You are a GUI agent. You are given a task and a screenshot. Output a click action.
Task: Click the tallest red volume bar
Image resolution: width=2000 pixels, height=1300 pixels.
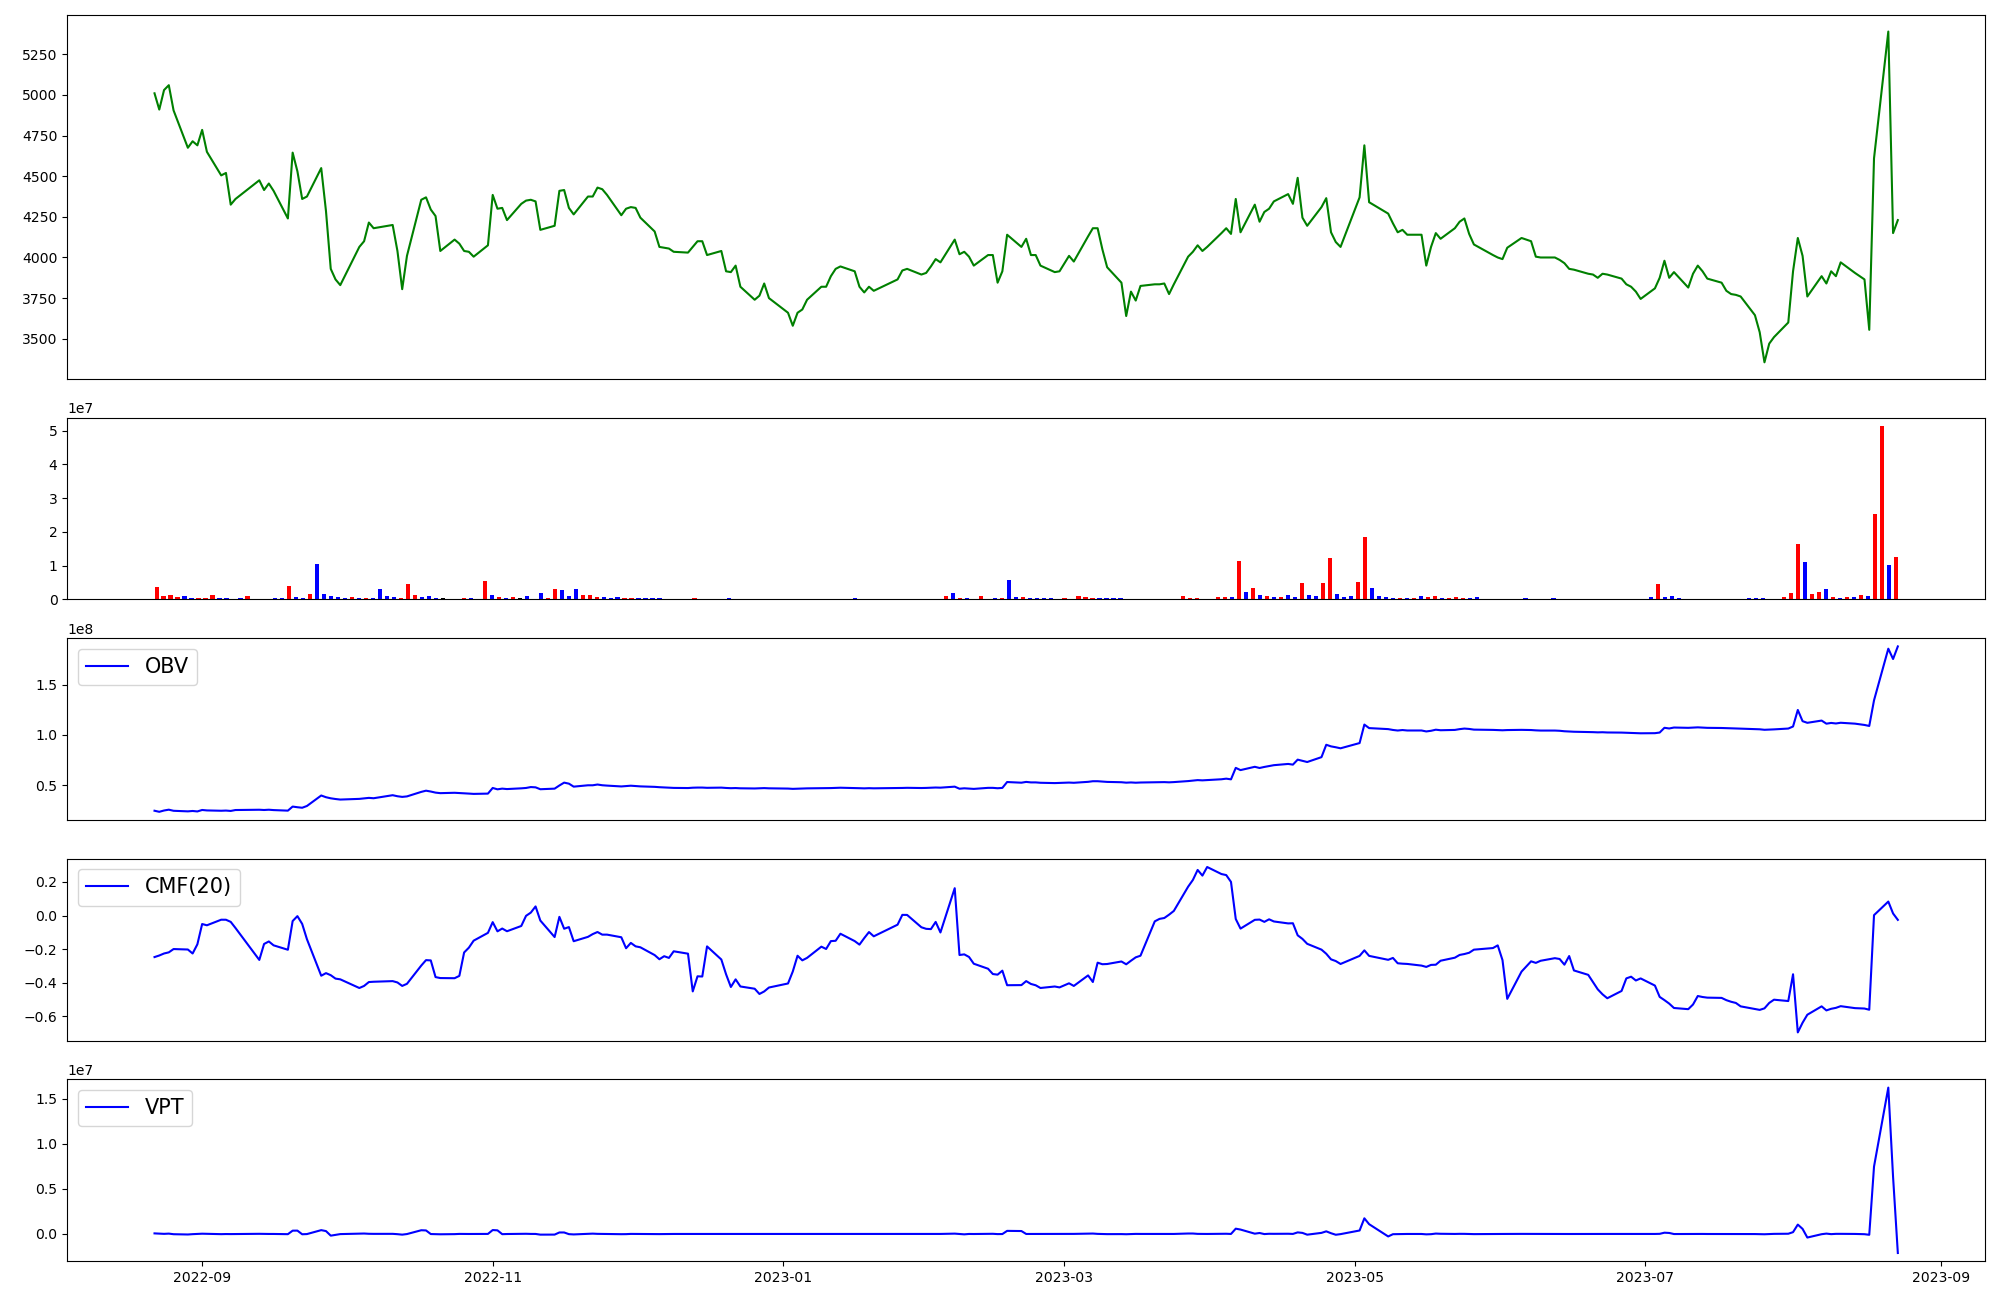point(1882,510)
